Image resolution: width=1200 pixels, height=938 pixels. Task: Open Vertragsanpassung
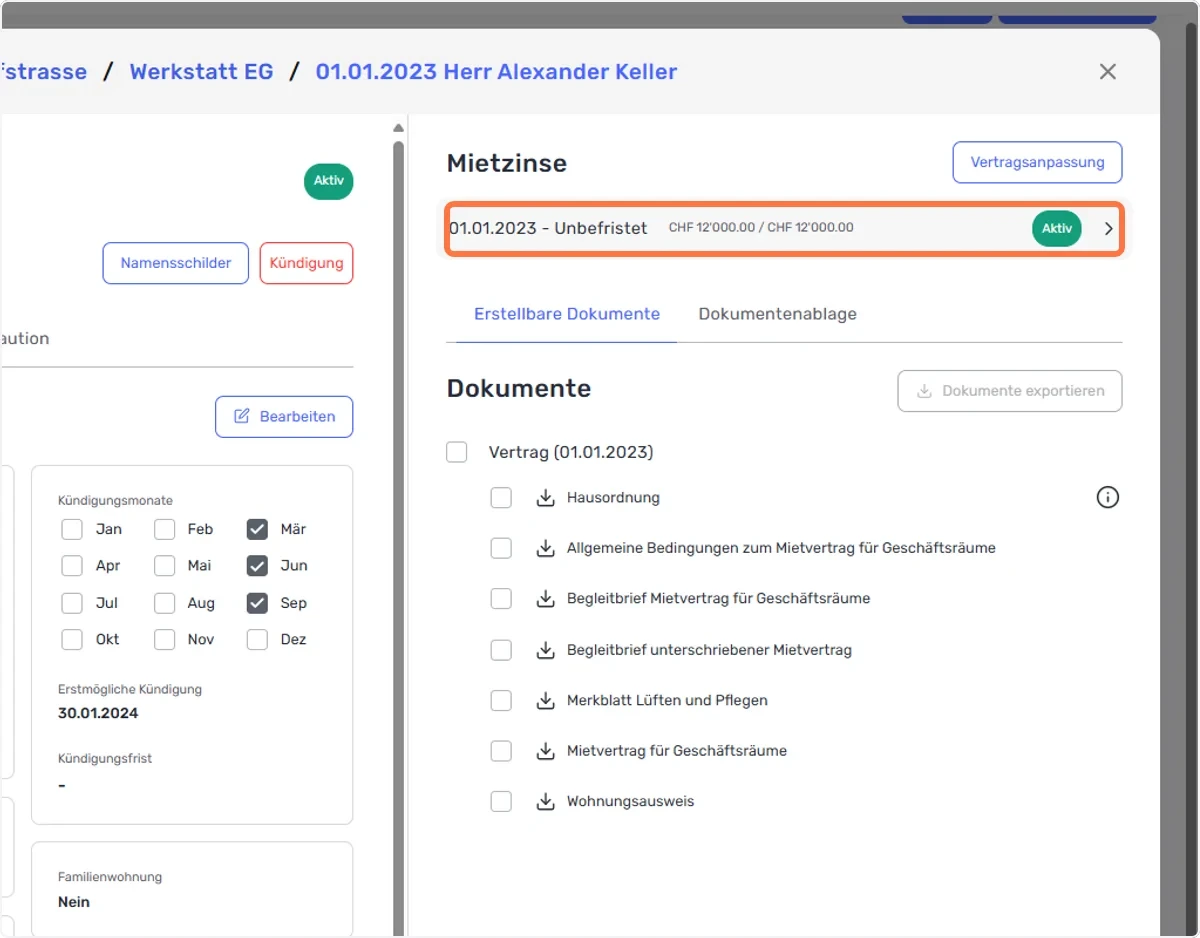(x=1038, y=162)
